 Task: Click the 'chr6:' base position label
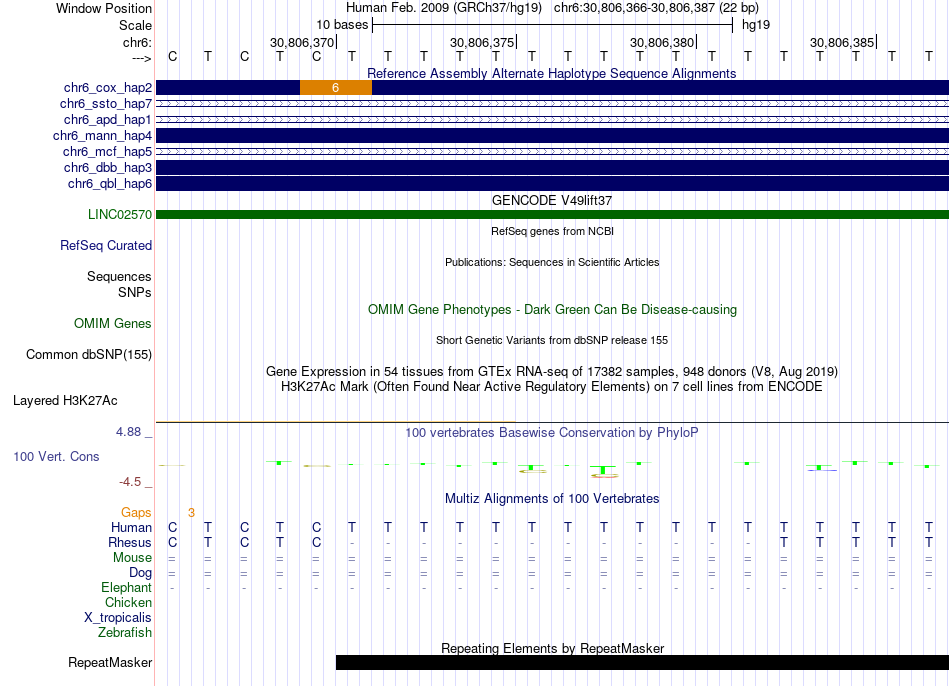tap(138, 42)
